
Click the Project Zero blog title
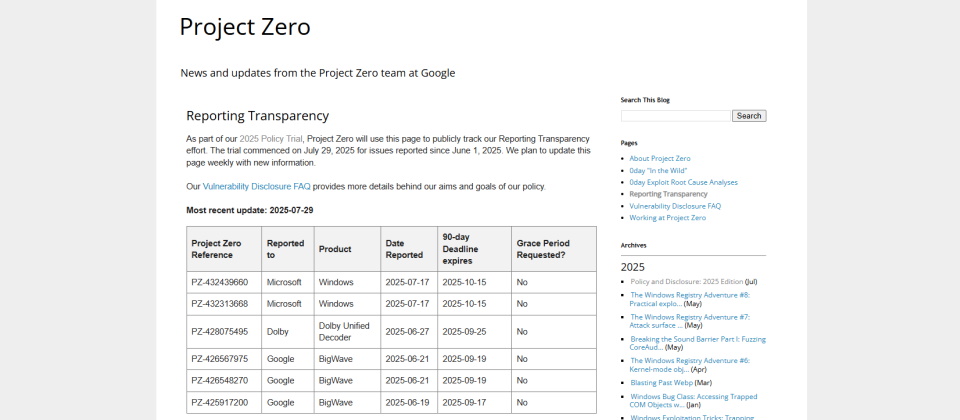(x=245, y=27)
